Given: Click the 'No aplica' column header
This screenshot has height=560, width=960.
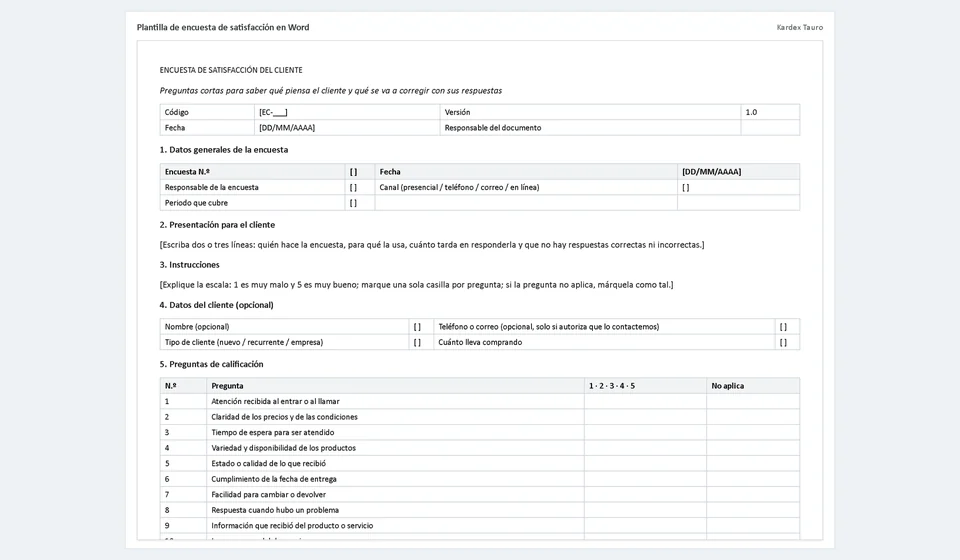Looking at the screenshot, I should [x=753, y=386].
